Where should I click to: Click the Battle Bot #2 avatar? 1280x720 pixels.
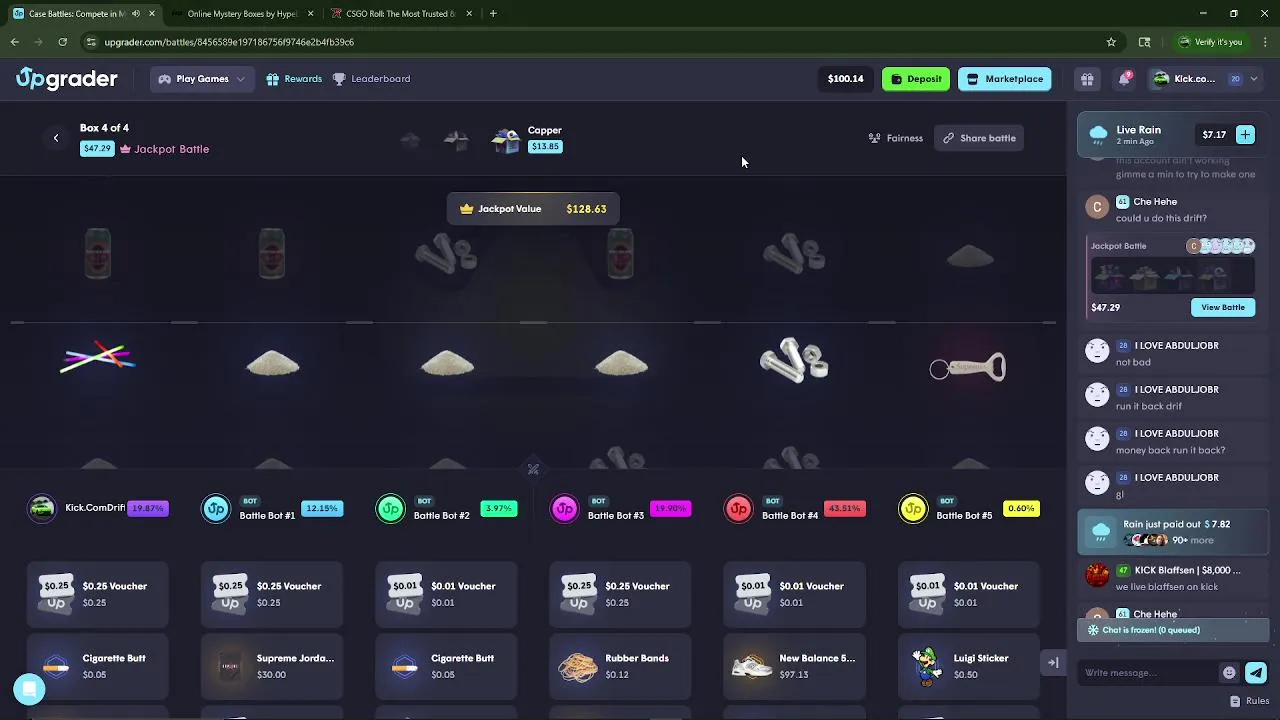tap(390, 508)
